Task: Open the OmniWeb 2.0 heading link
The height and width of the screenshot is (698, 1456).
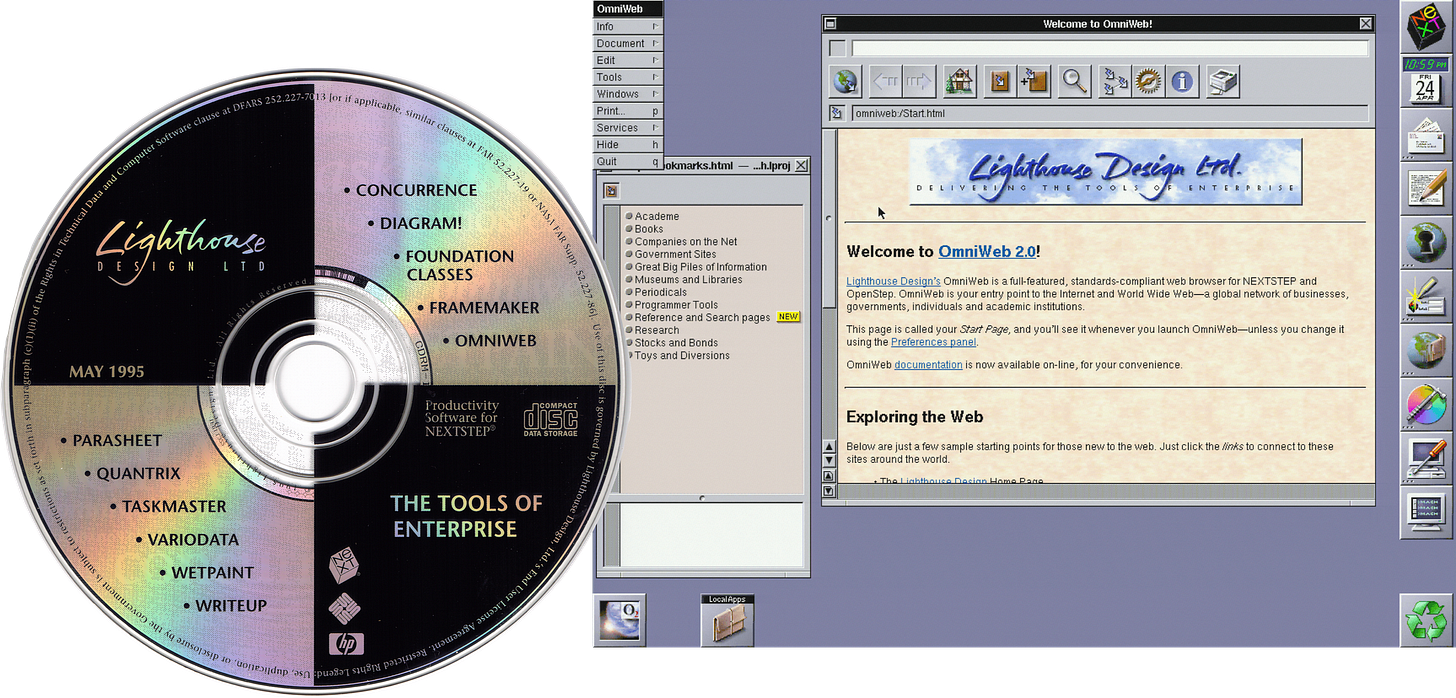Action: tap(987, 252)
